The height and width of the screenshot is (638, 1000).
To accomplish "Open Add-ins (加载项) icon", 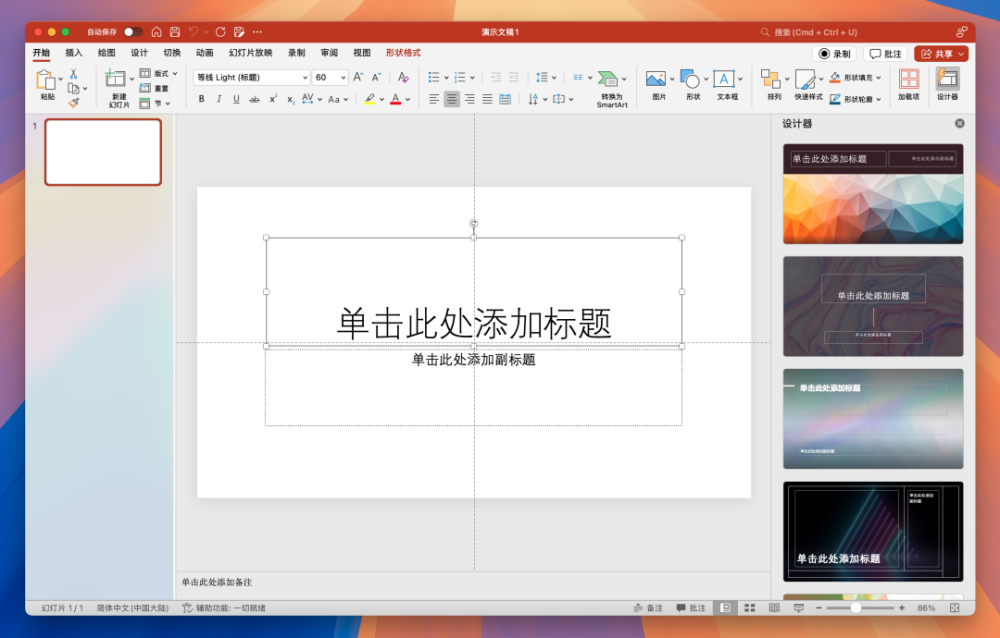I will [x=909, y=79].
